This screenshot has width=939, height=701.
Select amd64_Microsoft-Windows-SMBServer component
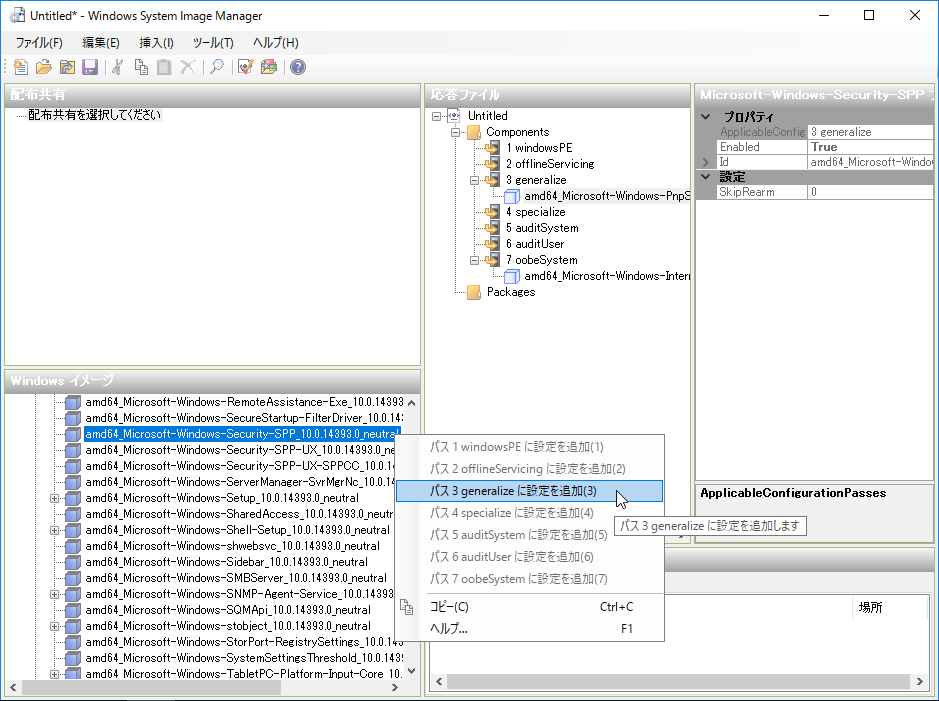point(236,578)
